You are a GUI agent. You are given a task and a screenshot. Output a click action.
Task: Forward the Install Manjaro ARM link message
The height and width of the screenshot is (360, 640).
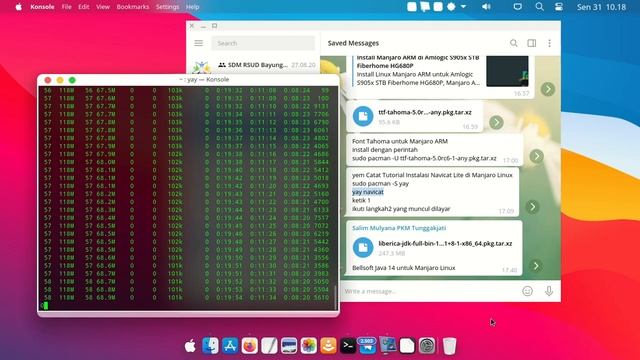point(548,89)
